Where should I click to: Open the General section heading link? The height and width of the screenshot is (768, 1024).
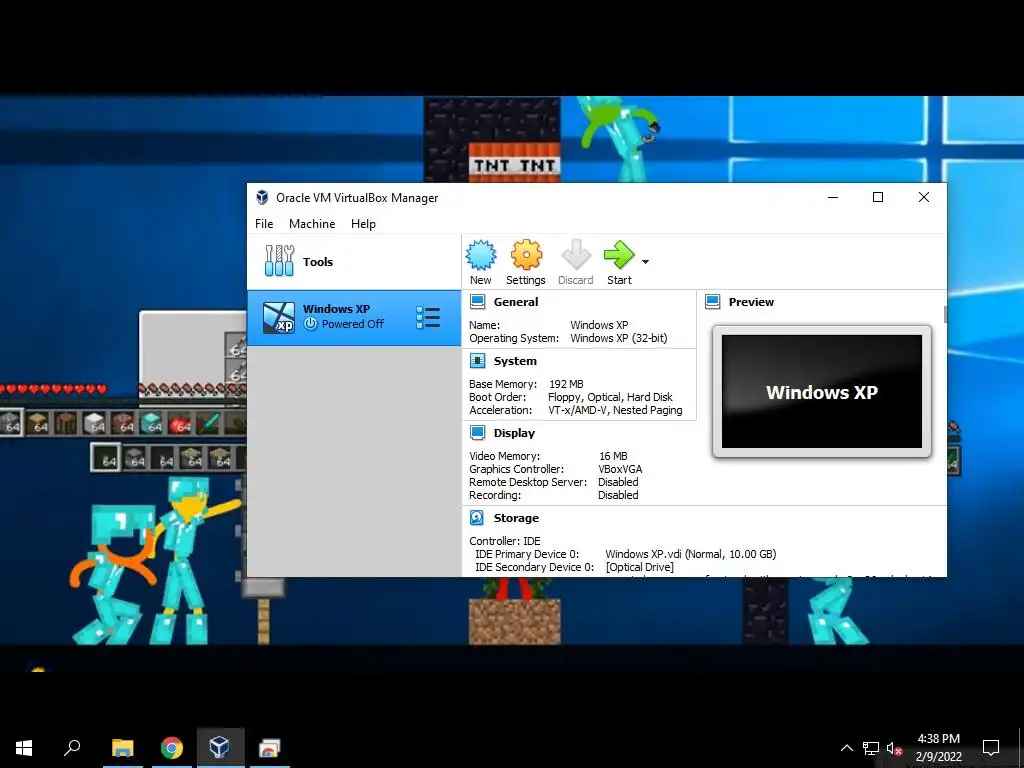point(516,302)
